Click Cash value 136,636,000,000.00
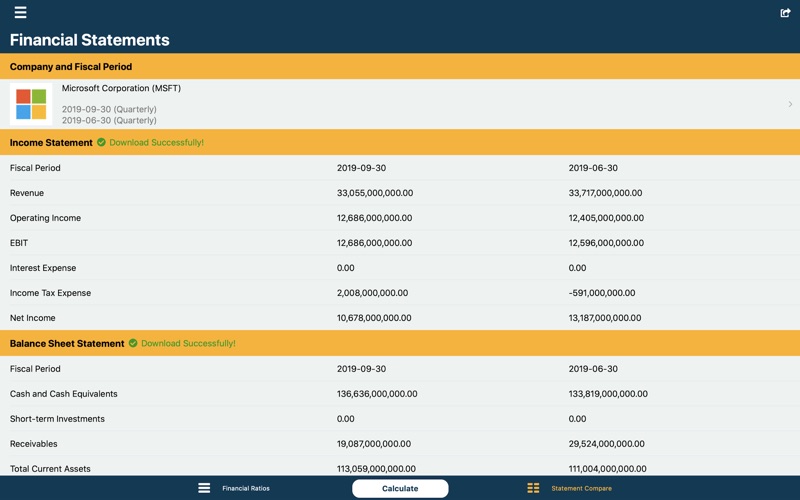800x500 pixels. 377,394
